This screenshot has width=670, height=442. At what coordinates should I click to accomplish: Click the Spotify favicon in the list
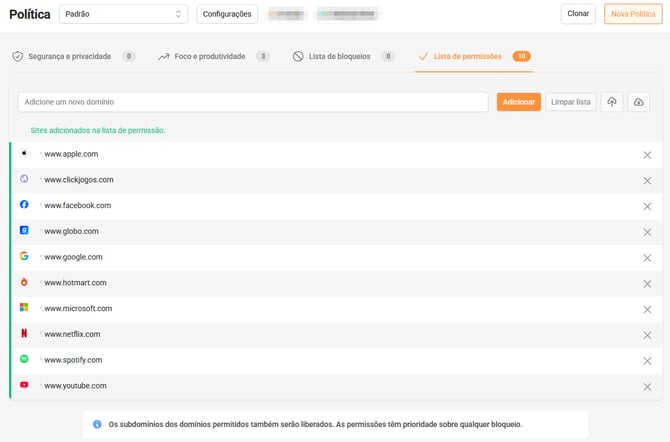click(24, 359)
